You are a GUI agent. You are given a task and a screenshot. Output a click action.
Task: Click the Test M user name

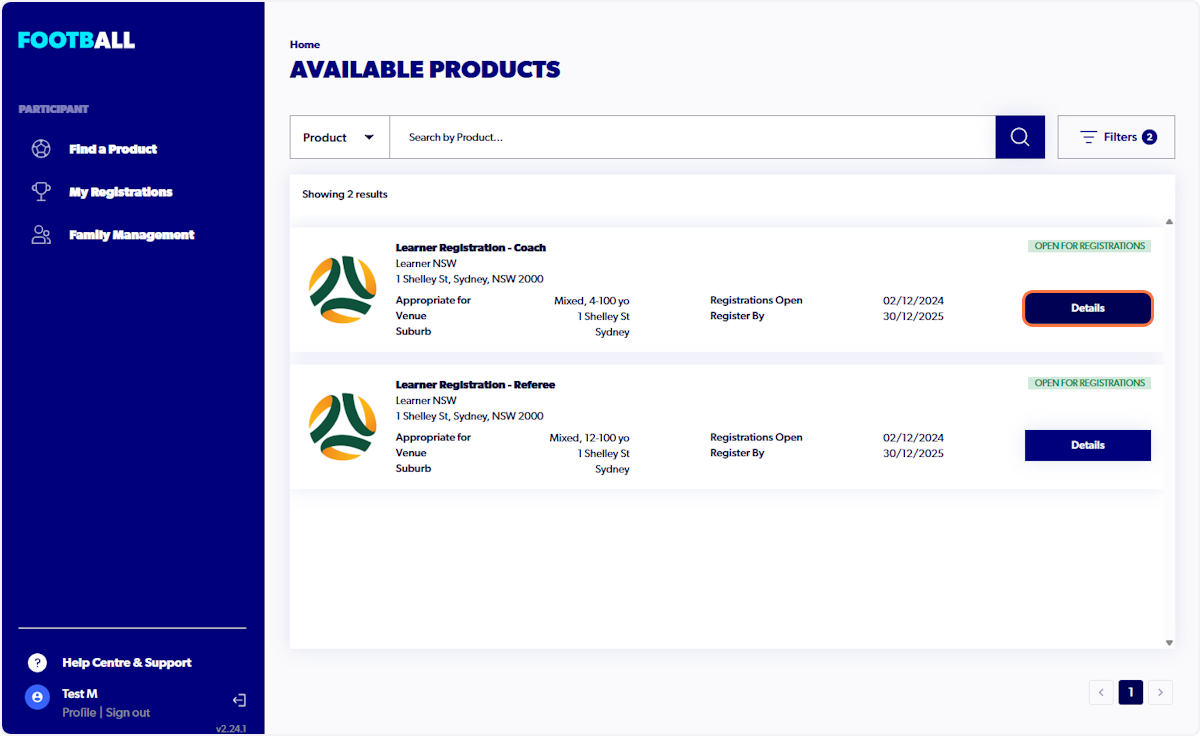[x=80, y=694]
